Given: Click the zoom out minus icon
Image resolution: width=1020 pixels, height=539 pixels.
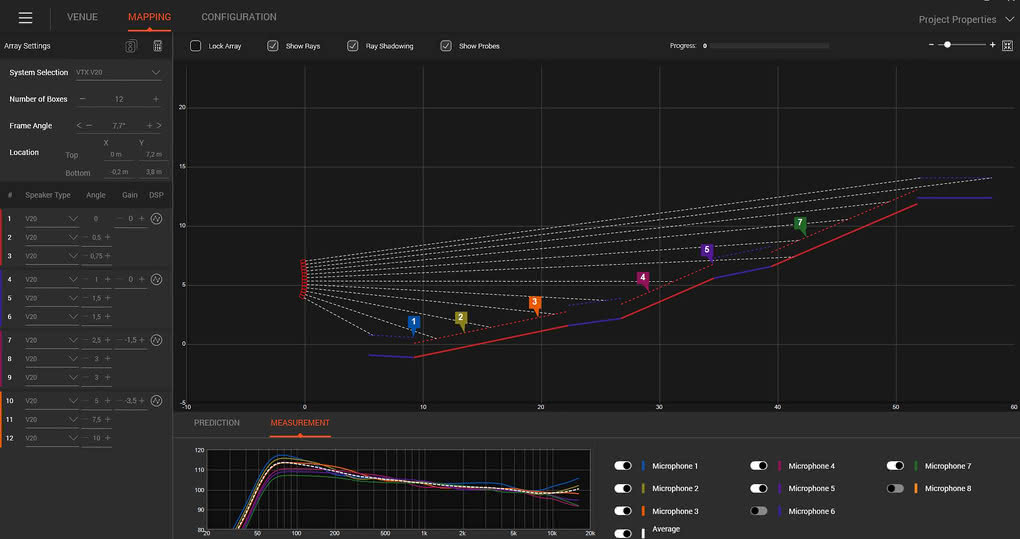Looking at the screenshot, I should tap(932, 45).
